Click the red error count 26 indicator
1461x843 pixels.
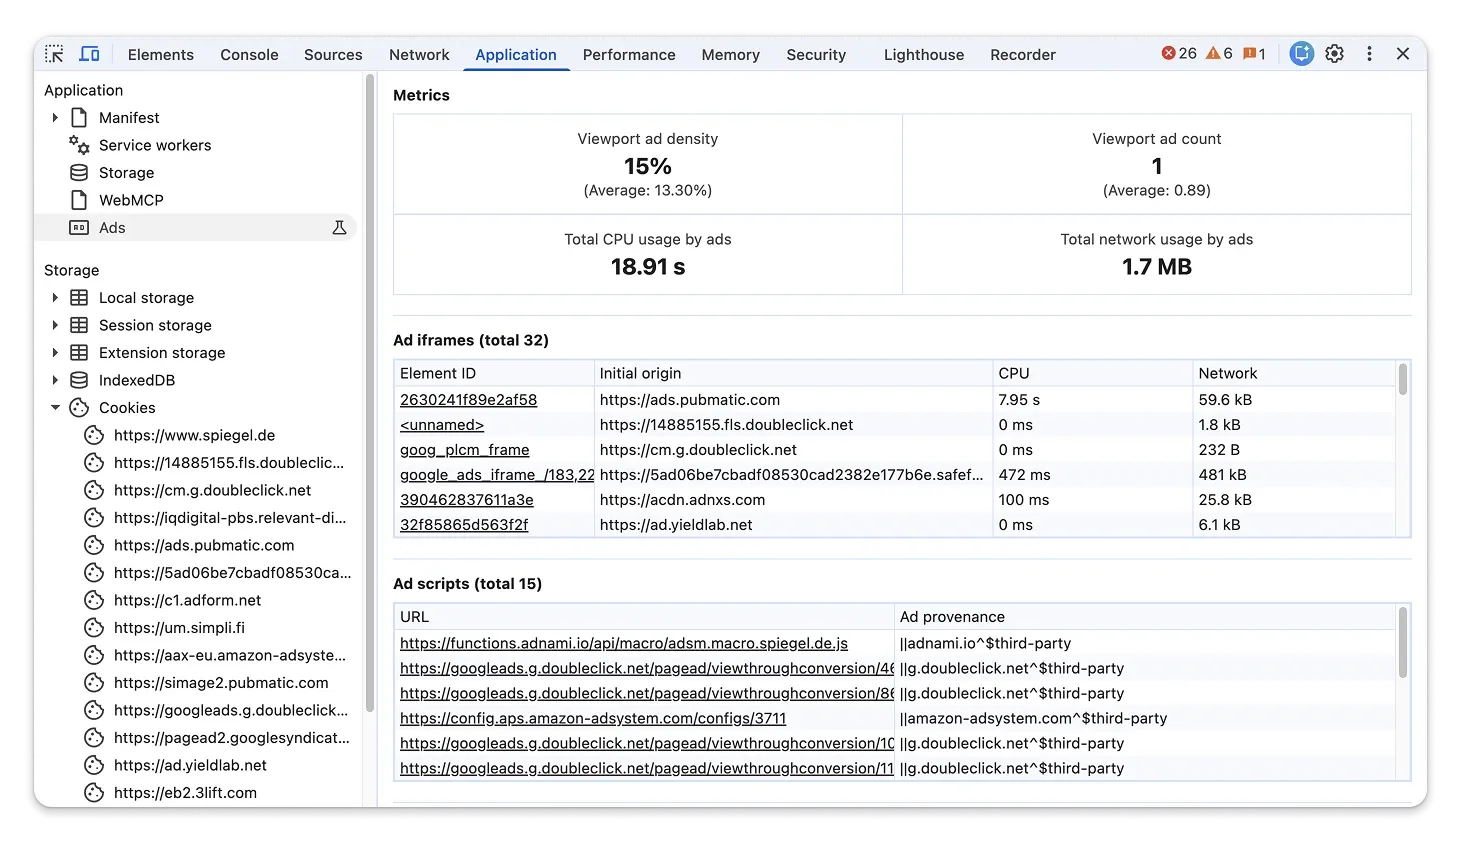[1179, 54]
